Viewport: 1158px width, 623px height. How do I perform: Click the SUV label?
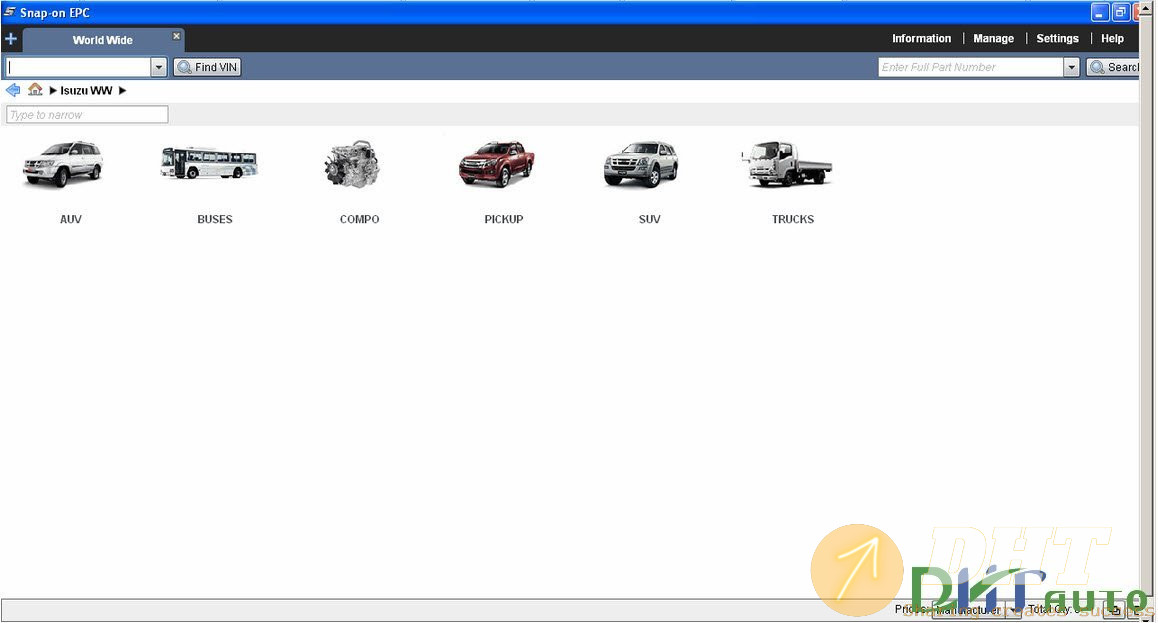click(x=650, y=219)
